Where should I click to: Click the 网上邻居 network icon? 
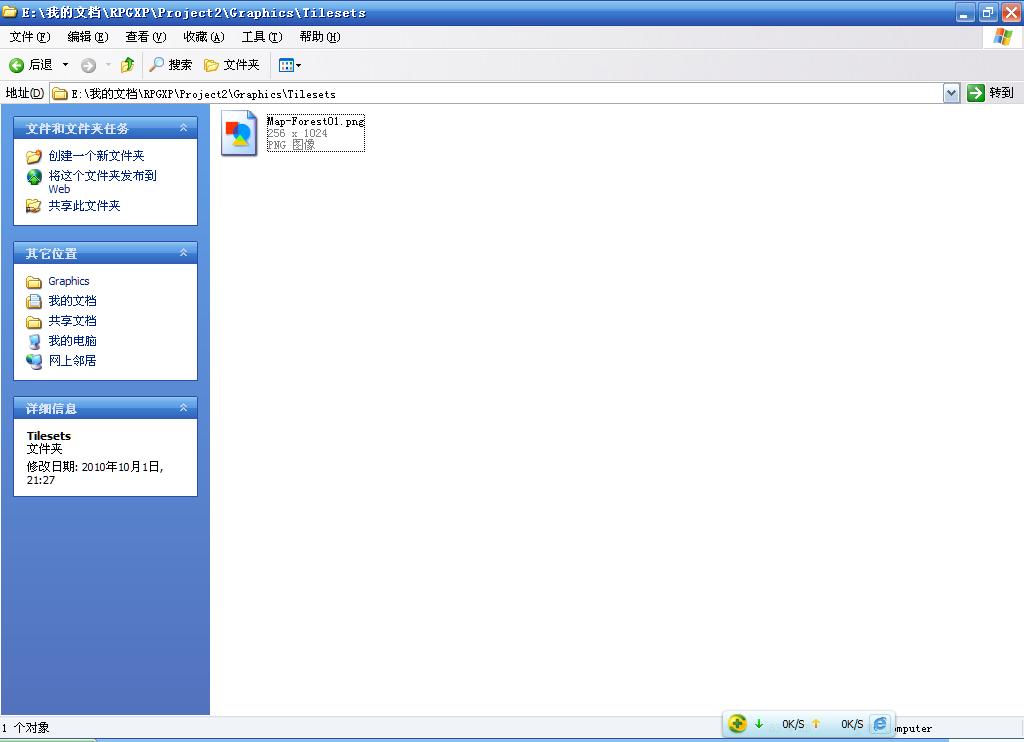pyautogui.click(x=34, y=361)
